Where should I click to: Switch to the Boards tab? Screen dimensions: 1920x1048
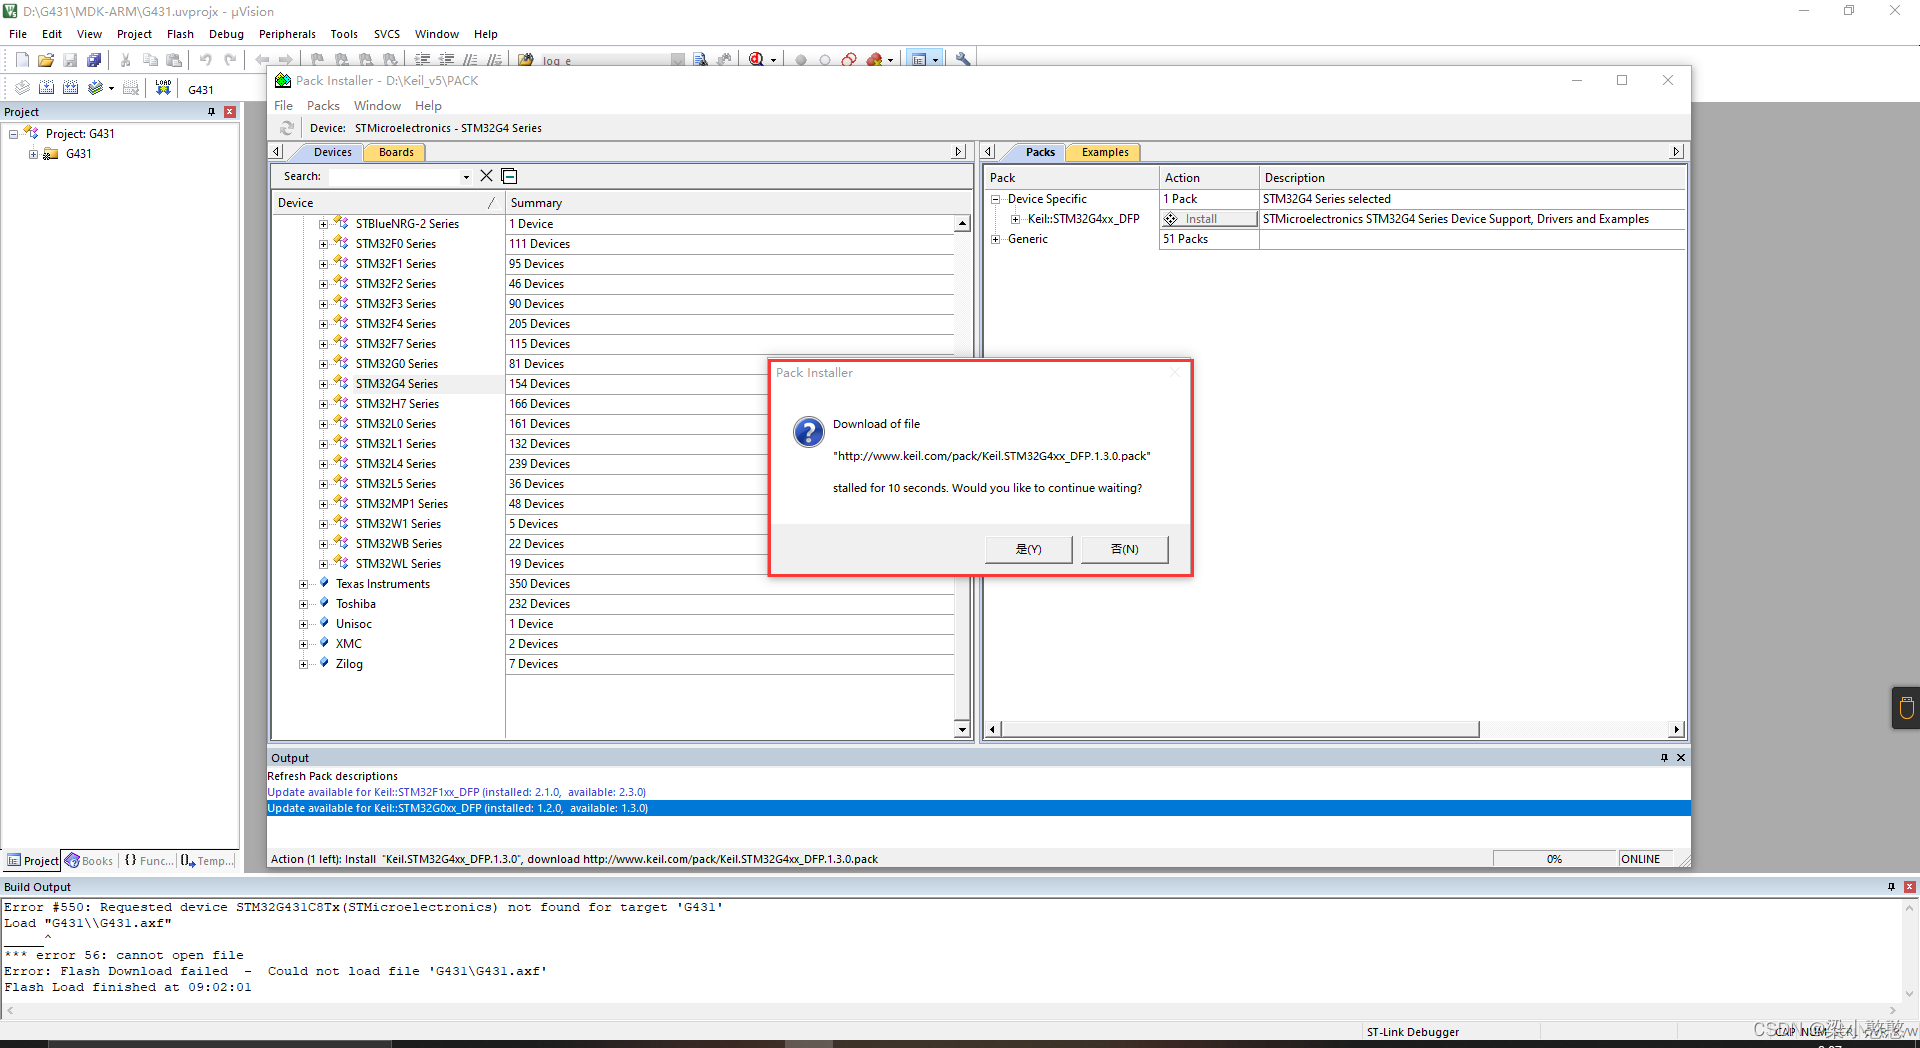pos(396,152)
